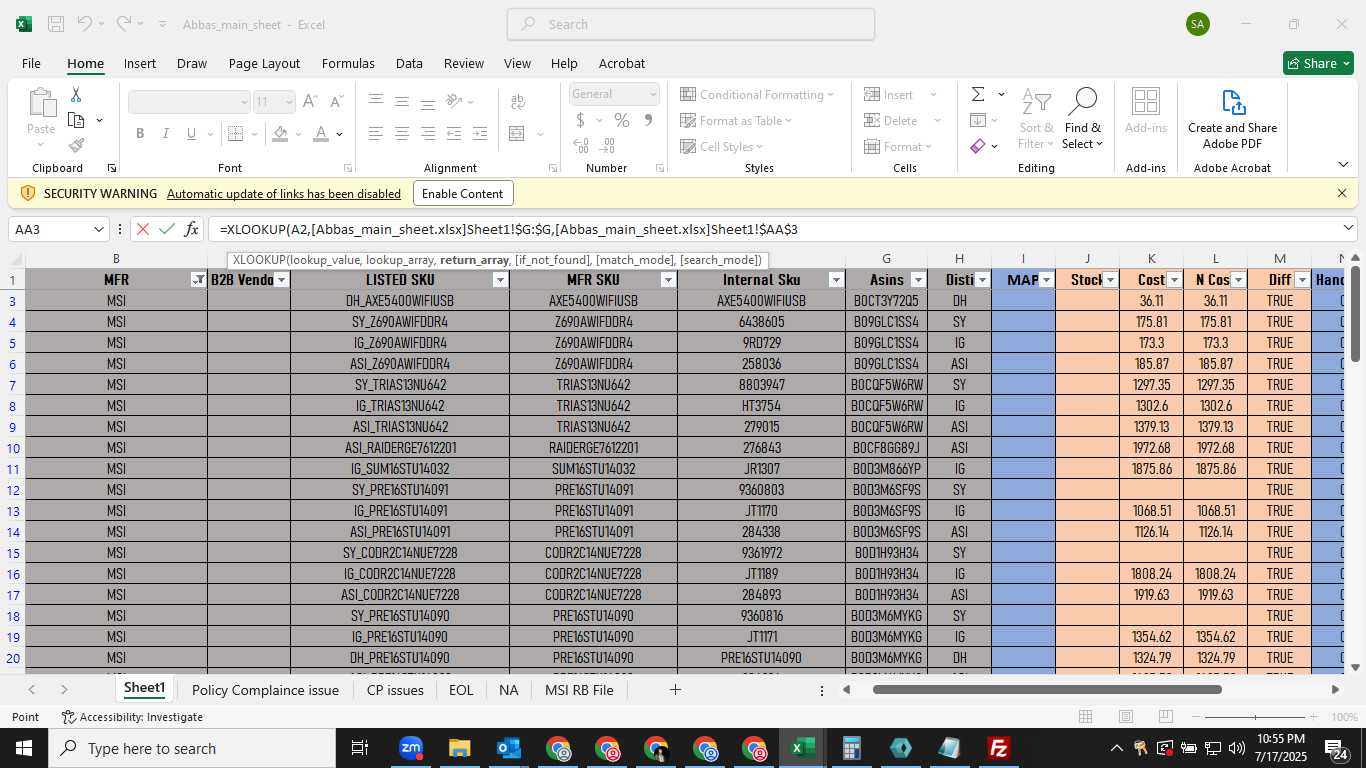Select the EOL sheet tab
This screenshot has width=1366, height=768.
coord(461,690)
